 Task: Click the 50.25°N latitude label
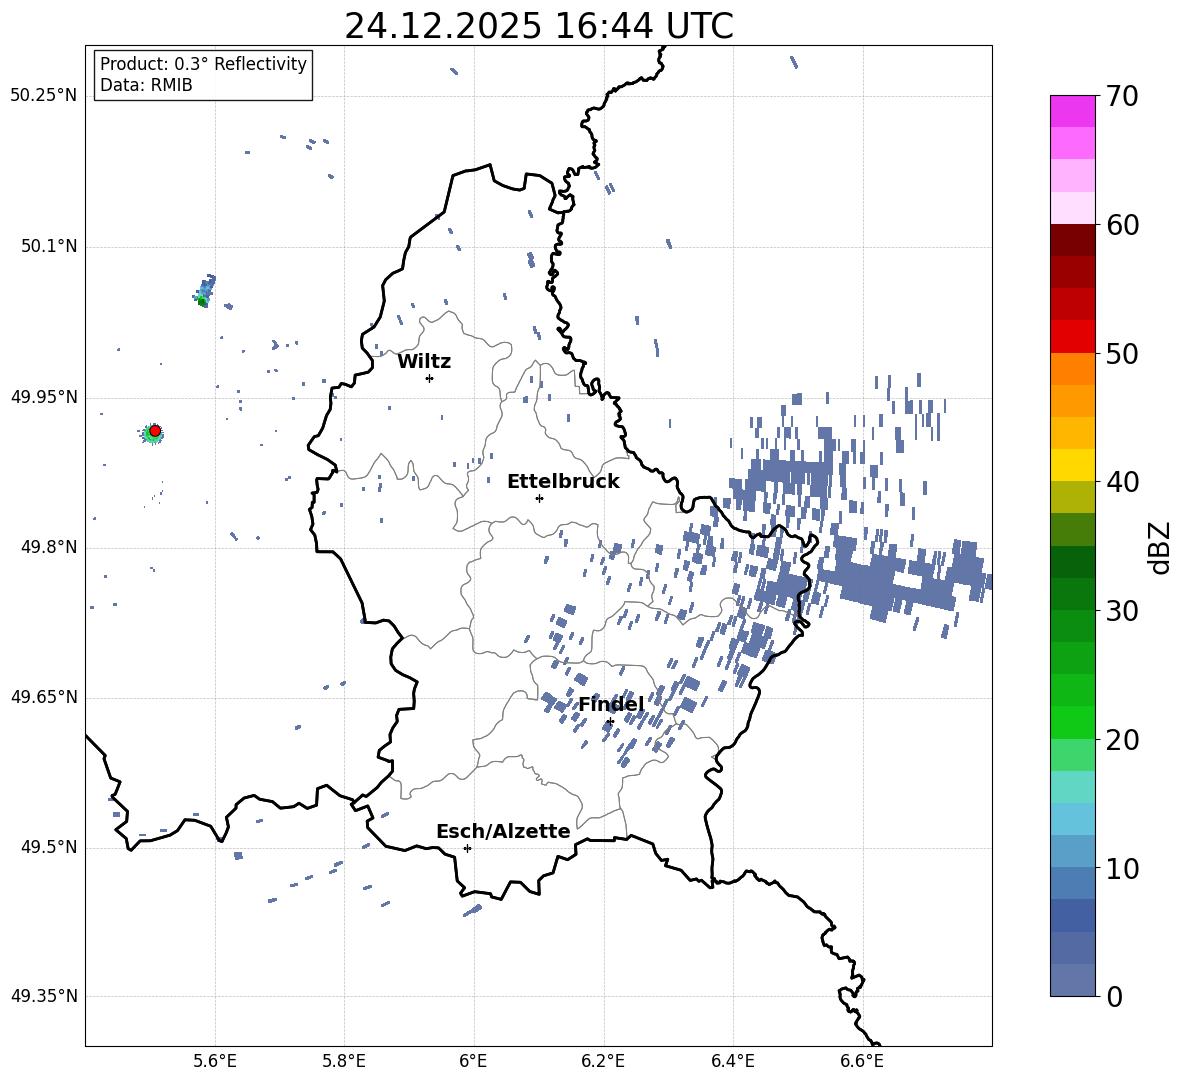44,96
